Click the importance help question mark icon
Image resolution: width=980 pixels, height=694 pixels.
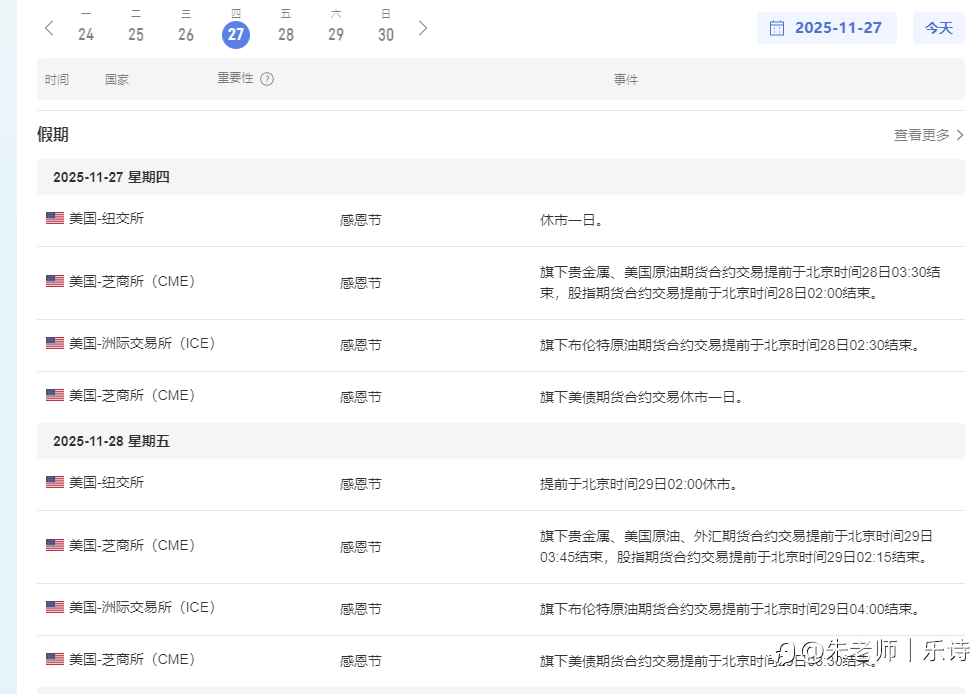point(267,79)
